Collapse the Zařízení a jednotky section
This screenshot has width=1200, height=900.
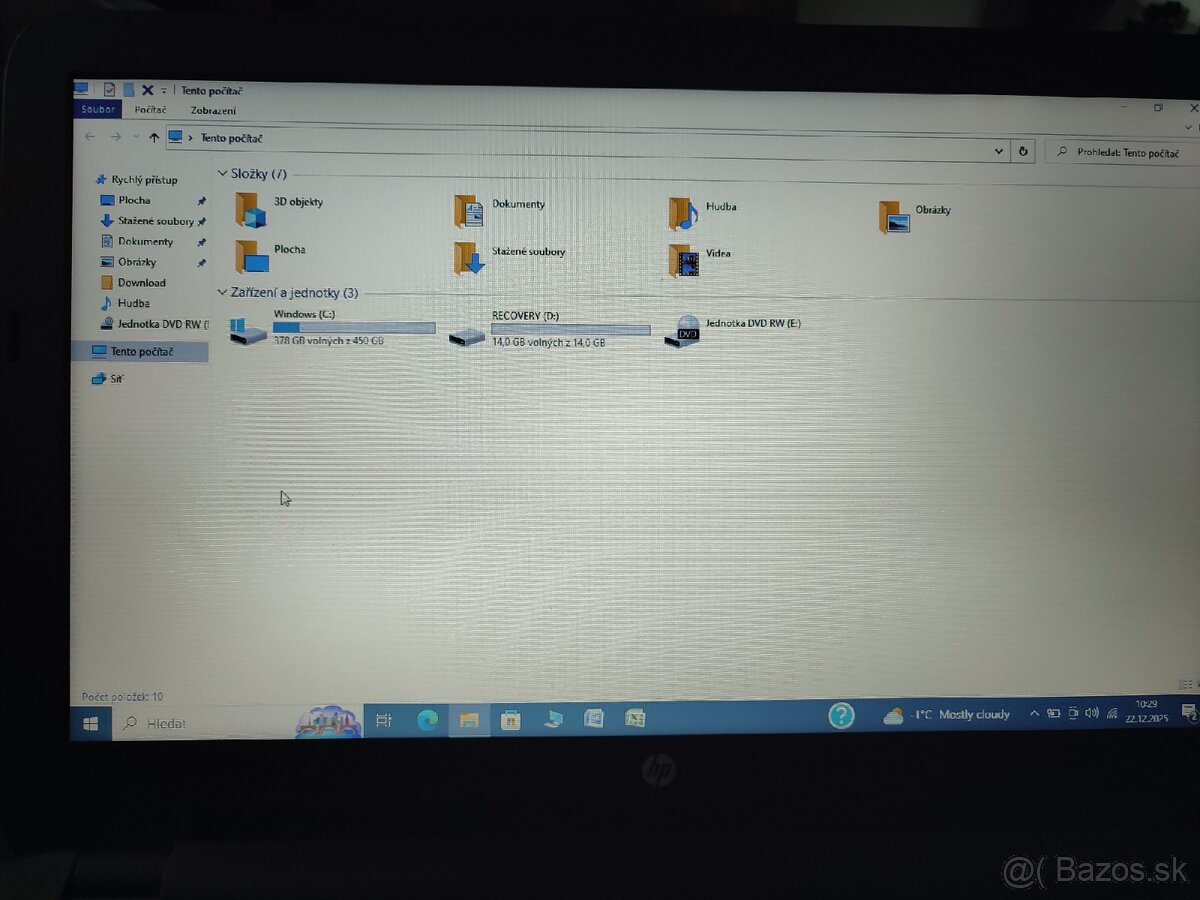click(221, 292)
